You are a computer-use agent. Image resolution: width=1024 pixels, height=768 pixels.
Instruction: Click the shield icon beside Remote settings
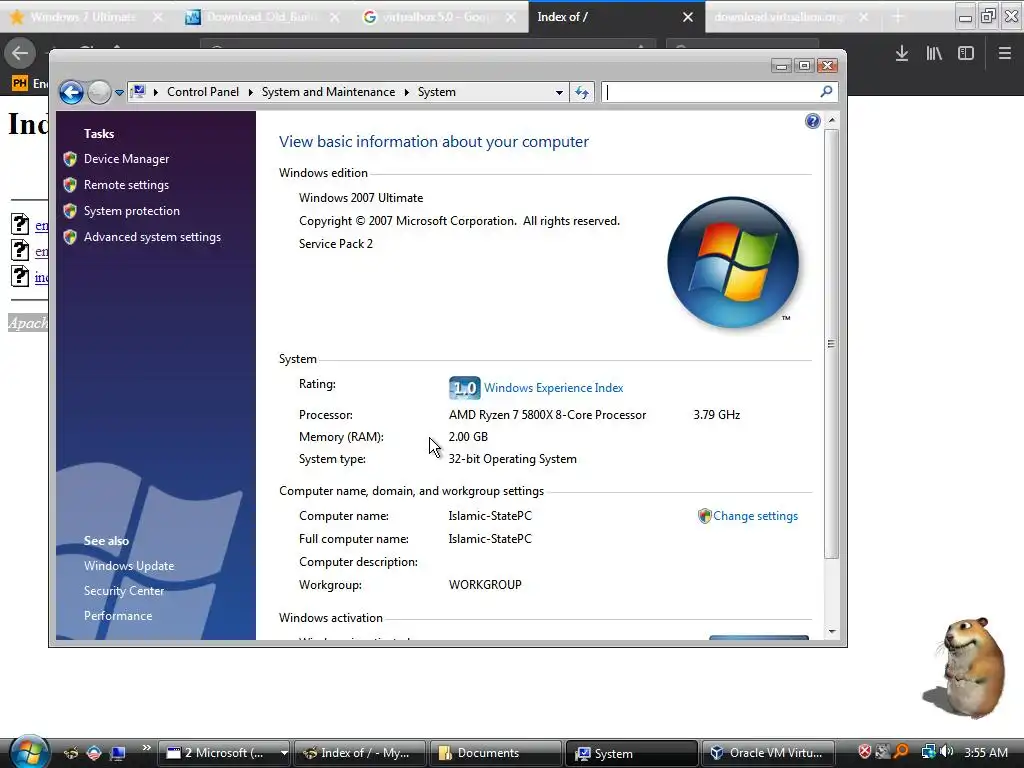pyautogui.click(x=70, y=185)
